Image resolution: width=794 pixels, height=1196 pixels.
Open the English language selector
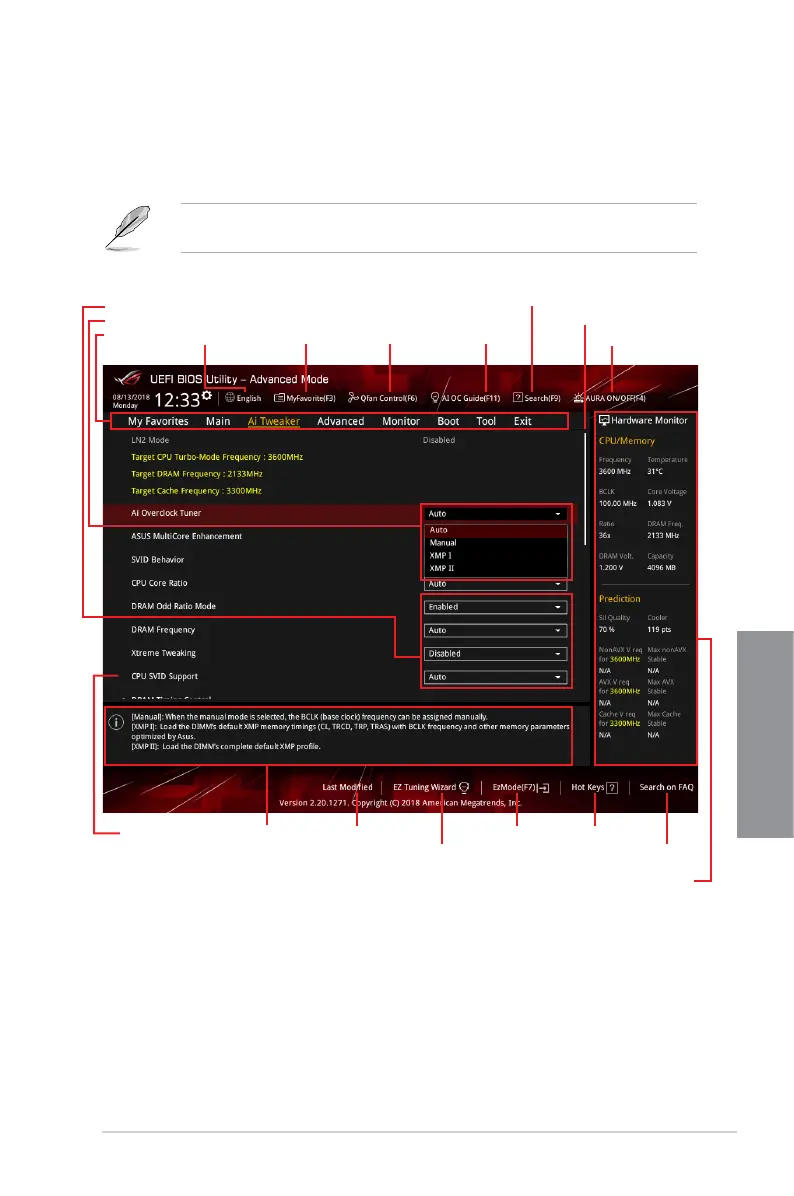coord(243,398)
